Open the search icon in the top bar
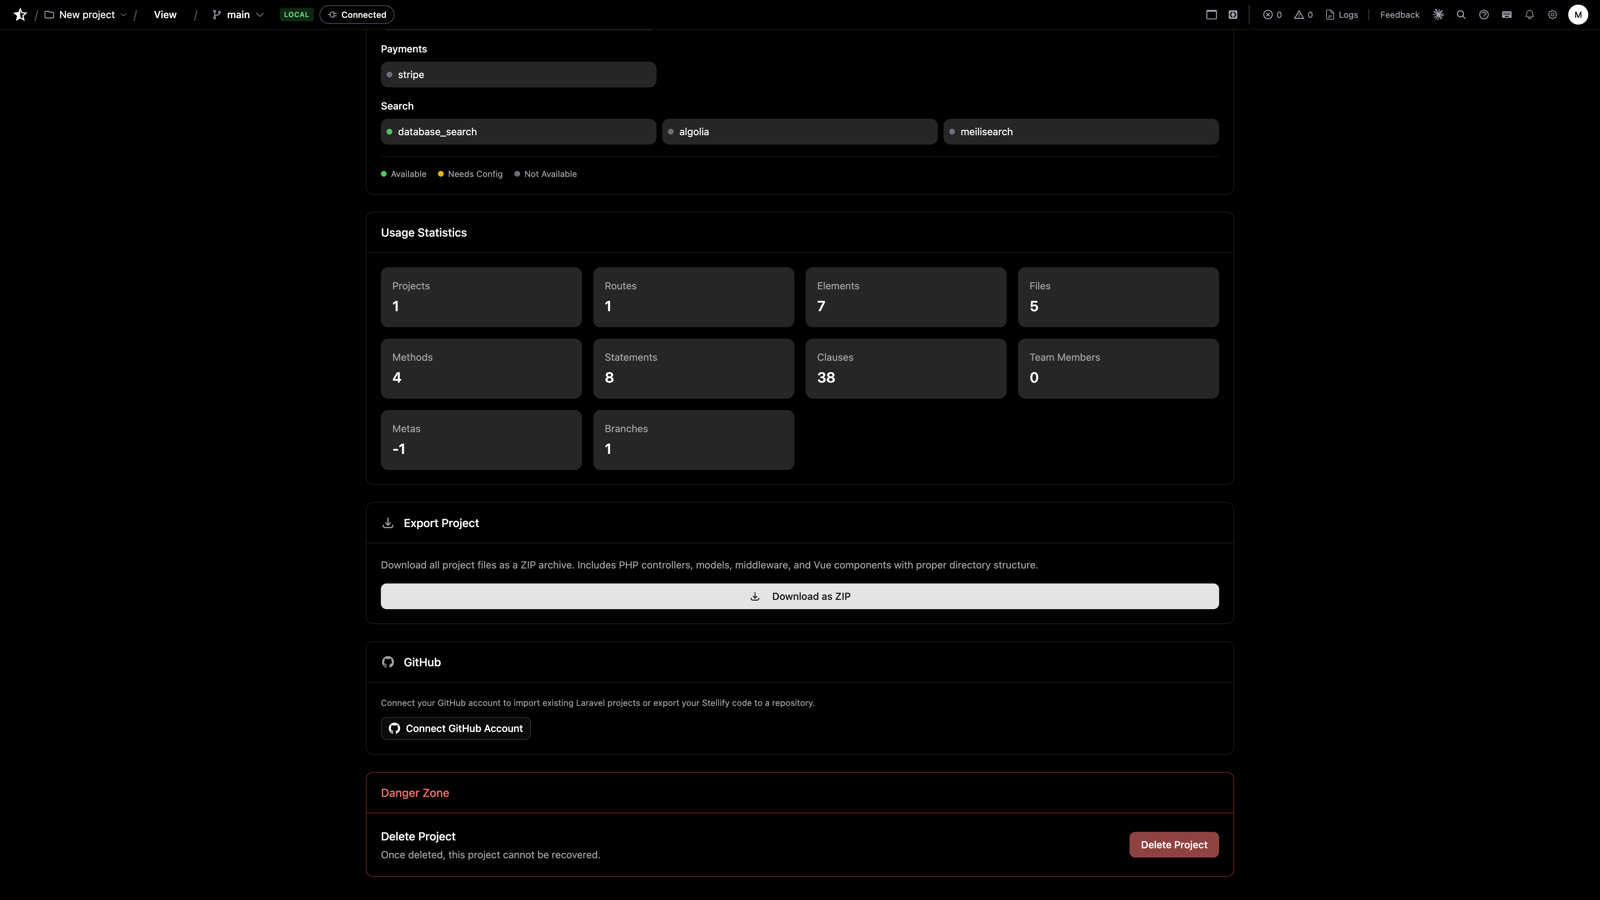The image size is (1600, 900). point(1461,14)
